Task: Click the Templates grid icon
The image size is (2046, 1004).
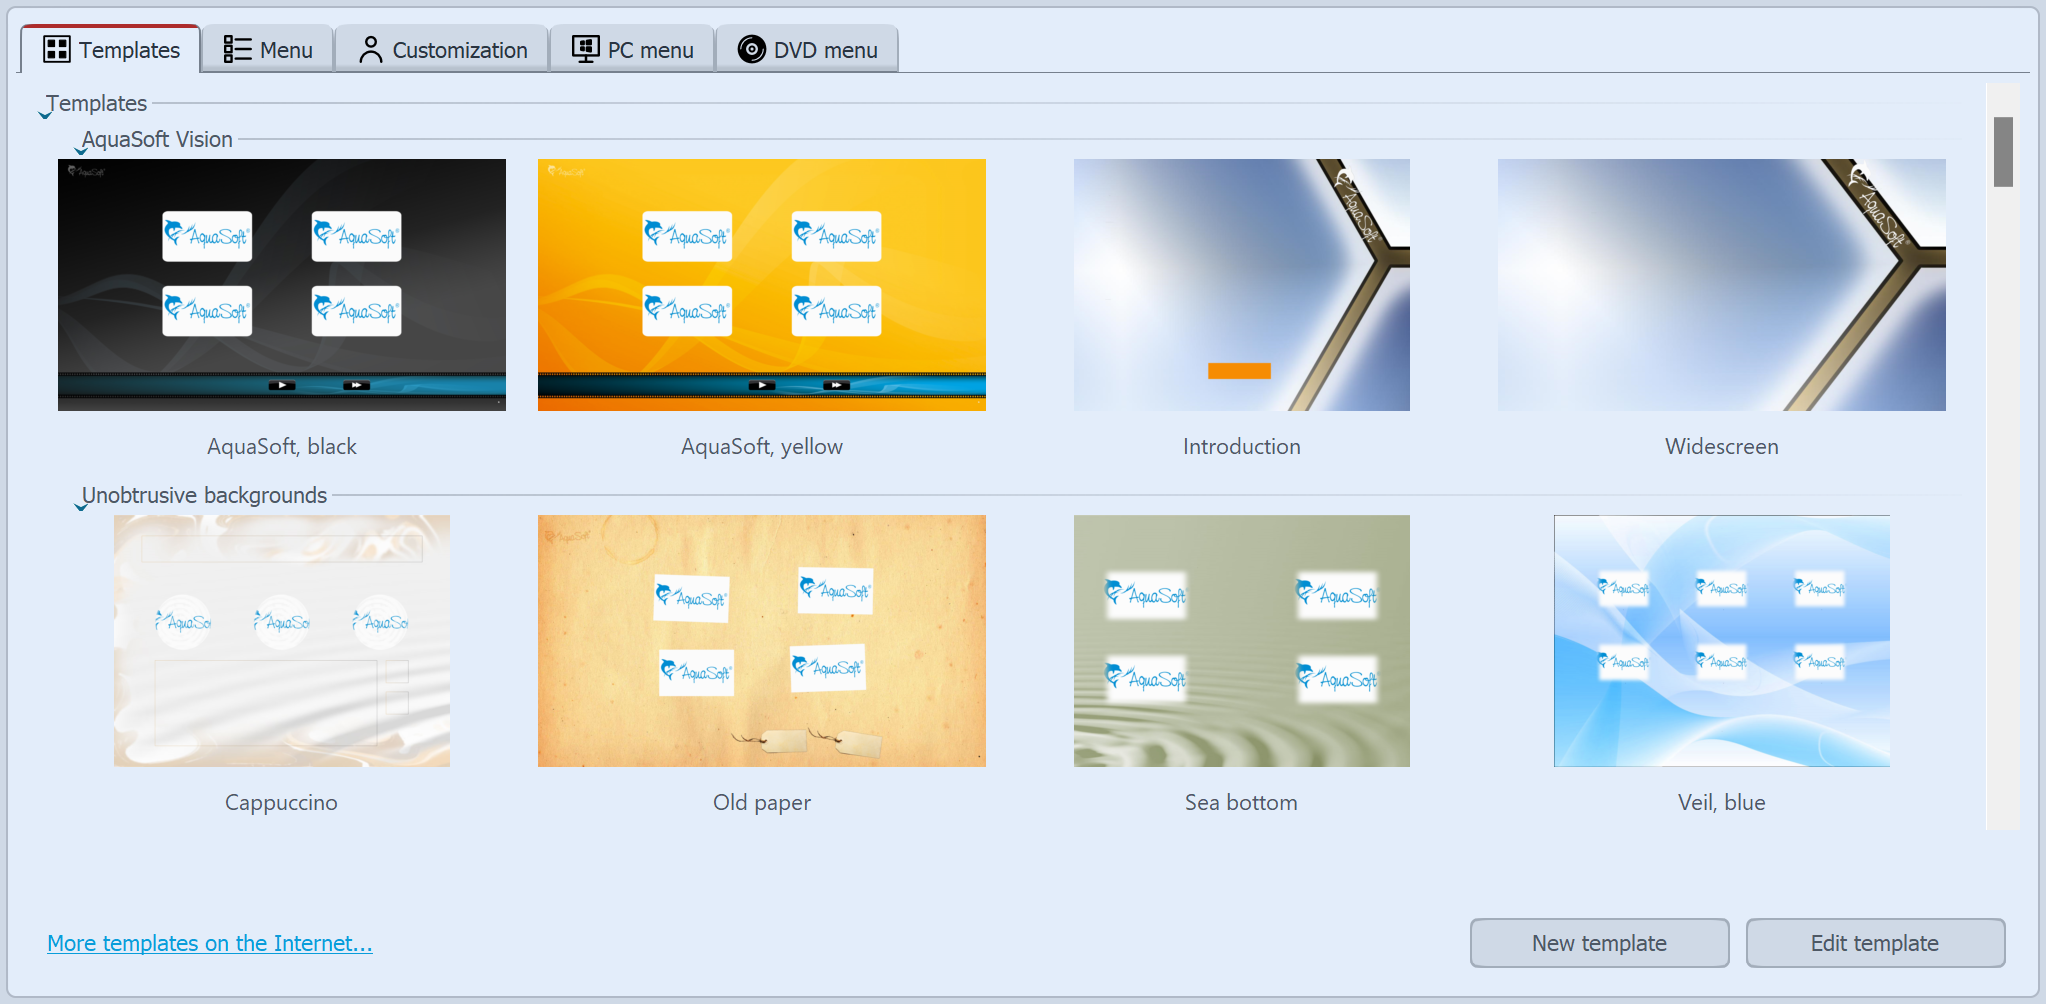Action: pyautogui.click(x=57, y=48)
